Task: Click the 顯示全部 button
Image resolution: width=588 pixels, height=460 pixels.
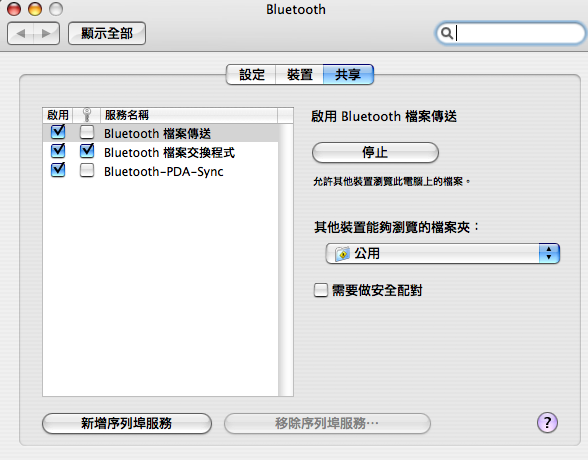Action: 107,33
